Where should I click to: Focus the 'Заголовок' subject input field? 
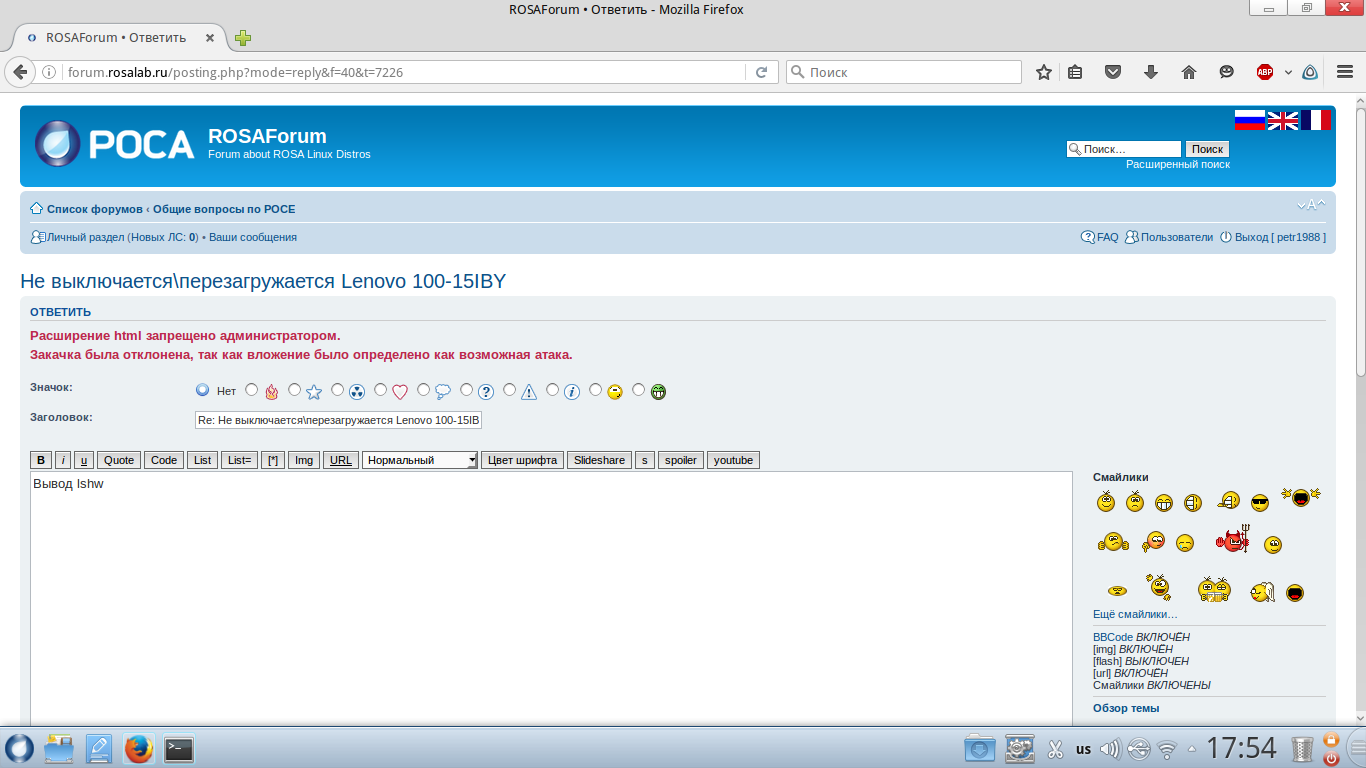point(339,420)
